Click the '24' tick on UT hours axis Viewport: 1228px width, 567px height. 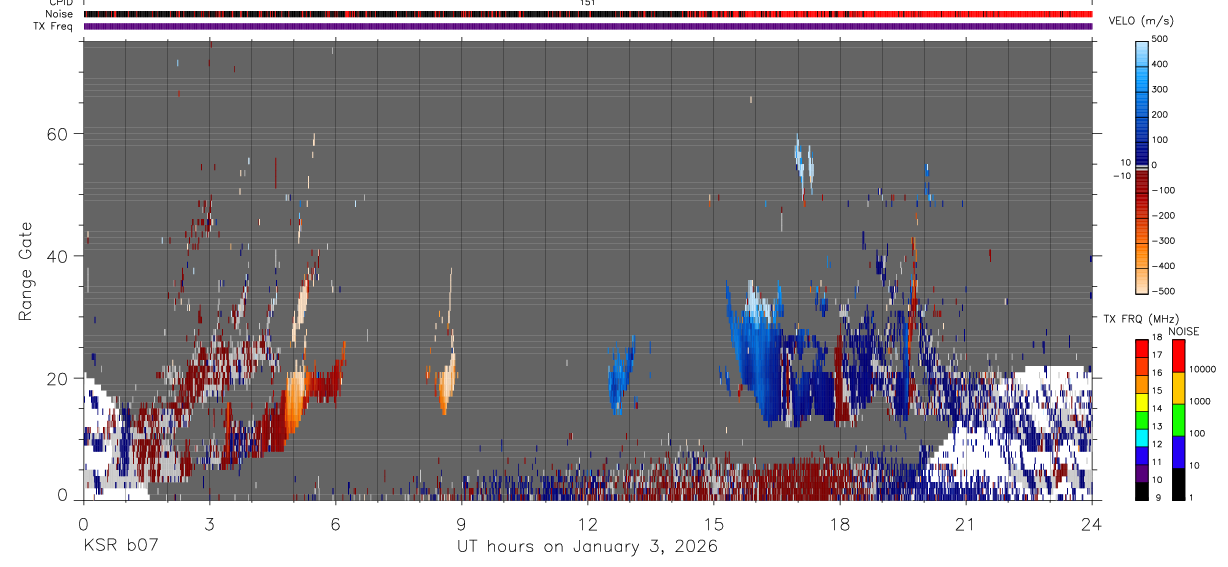[x=1092, y=524]
